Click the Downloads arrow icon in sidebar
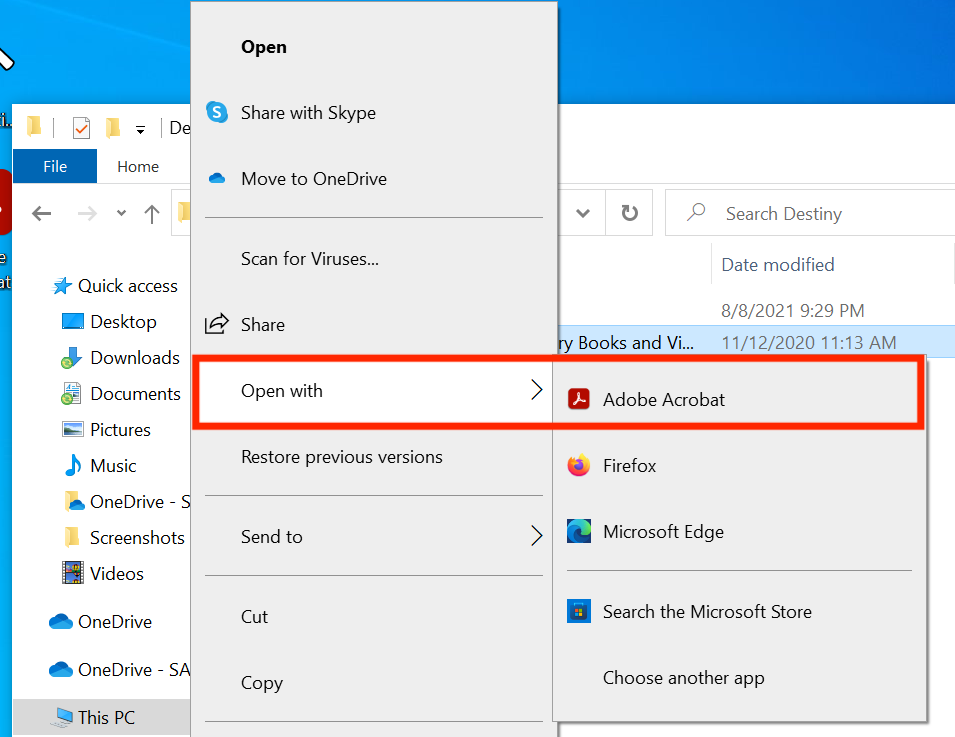 (71, 358)
